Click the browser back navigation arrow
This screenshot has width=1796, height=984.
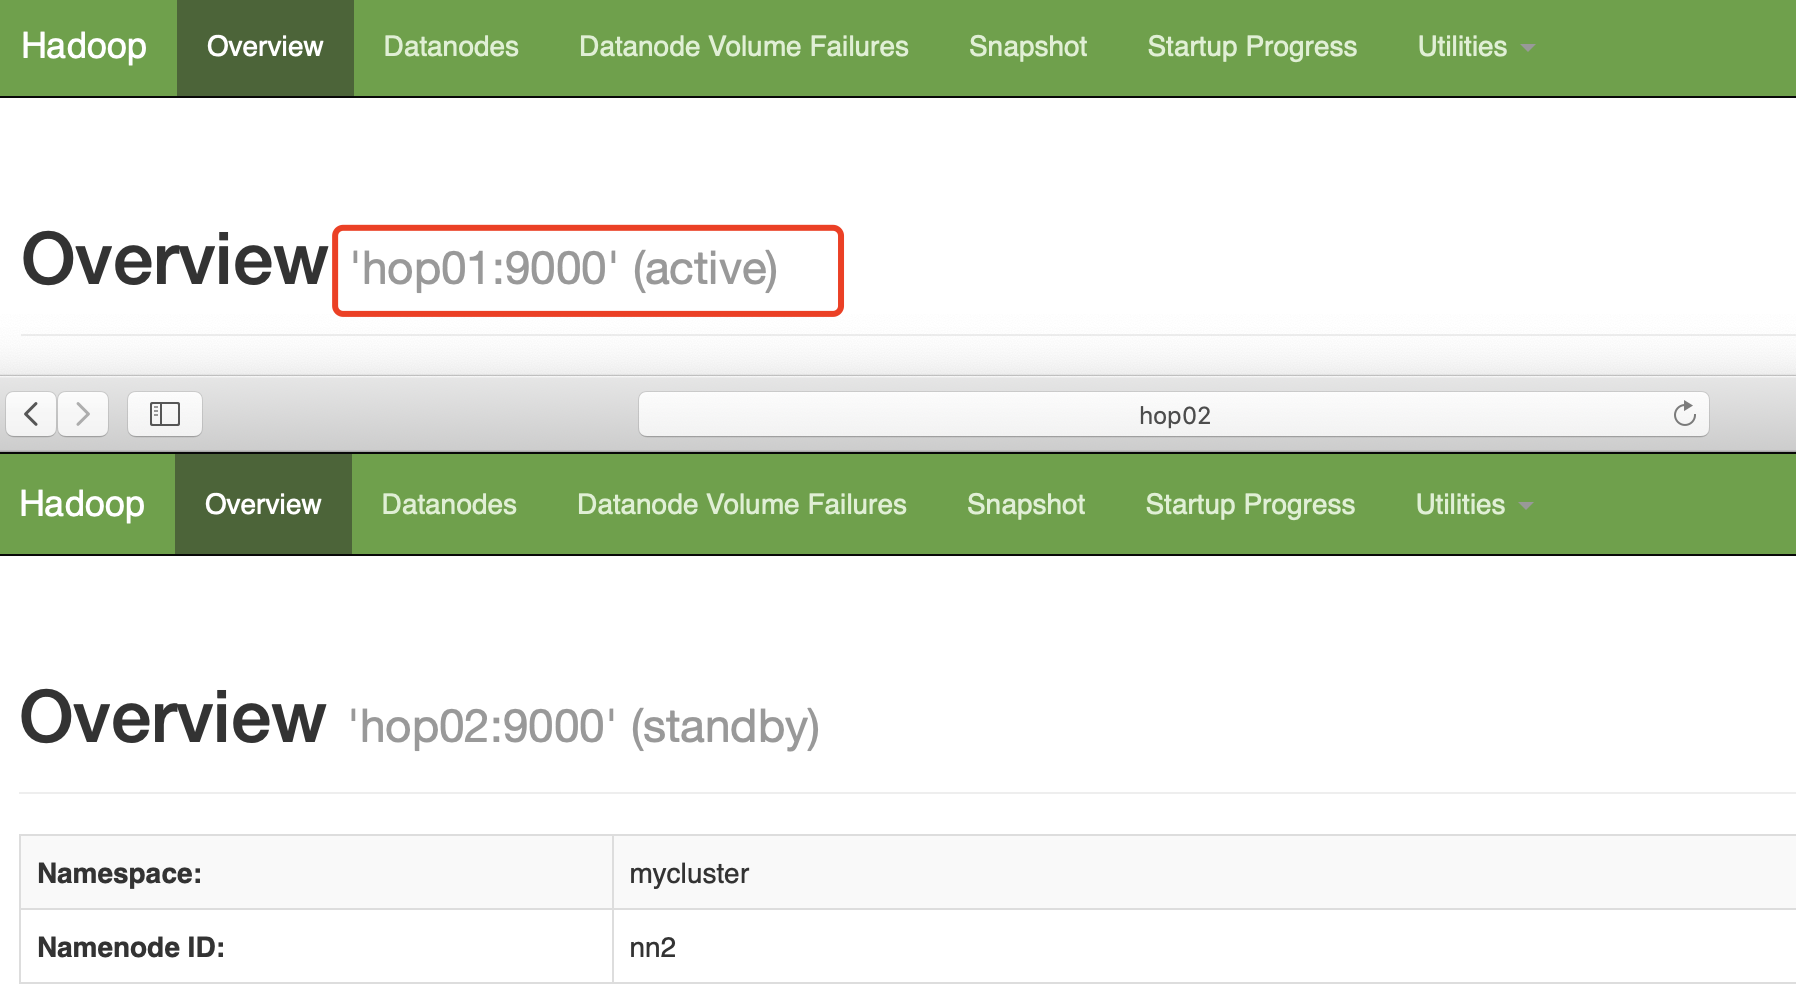31,413
